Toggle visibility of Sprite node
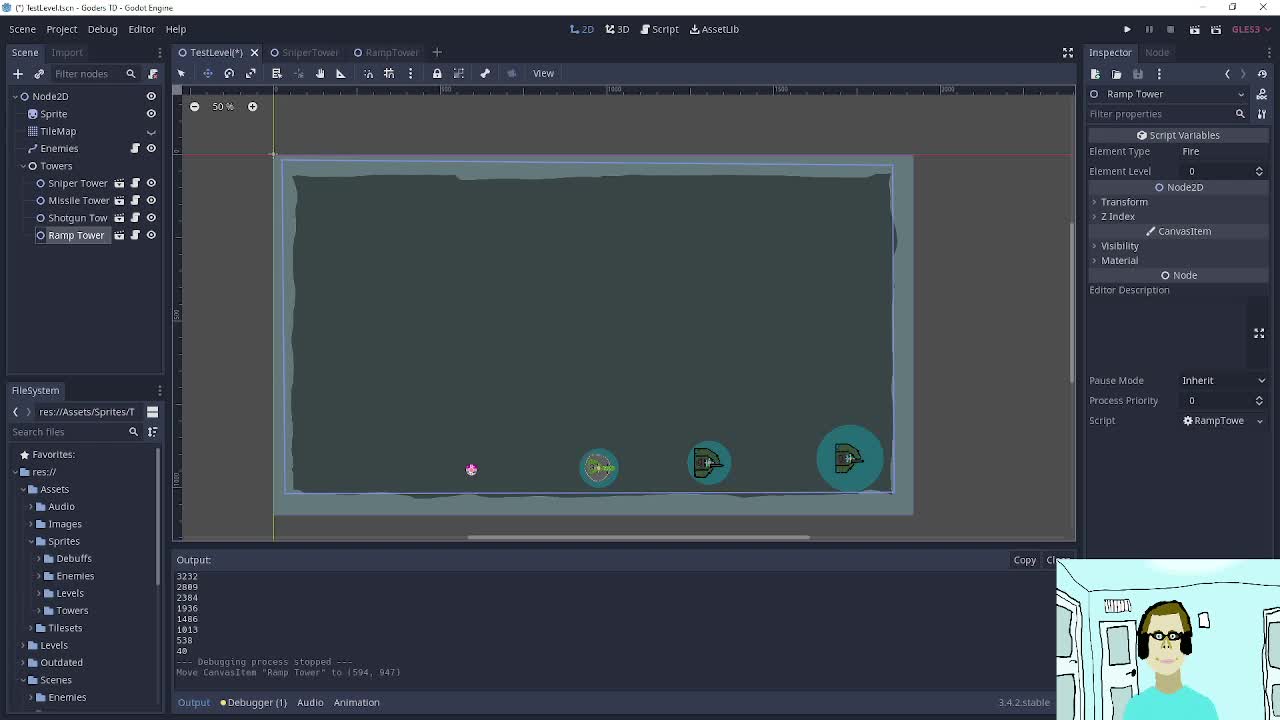 click(x=151, y=114)
